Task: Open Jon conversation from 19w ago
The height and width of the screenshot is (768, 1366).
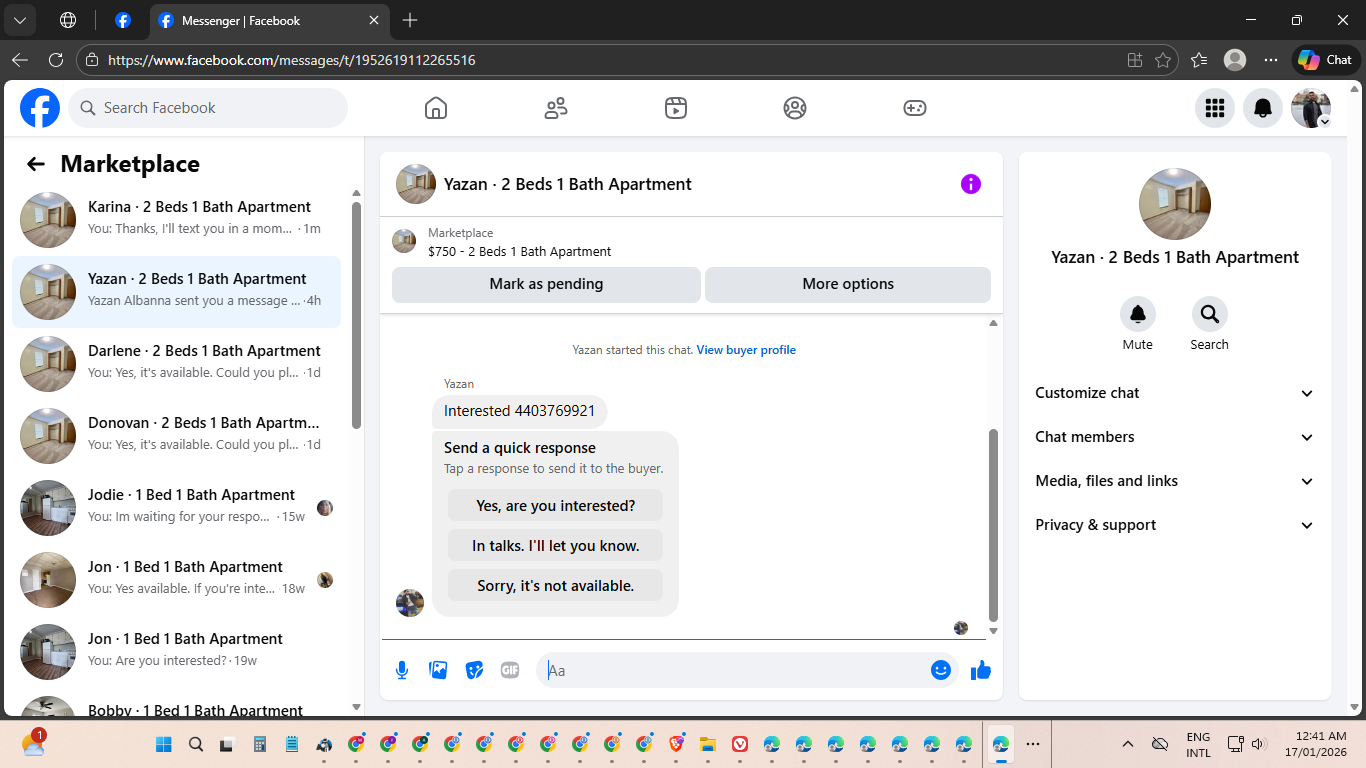Action: 176,652
